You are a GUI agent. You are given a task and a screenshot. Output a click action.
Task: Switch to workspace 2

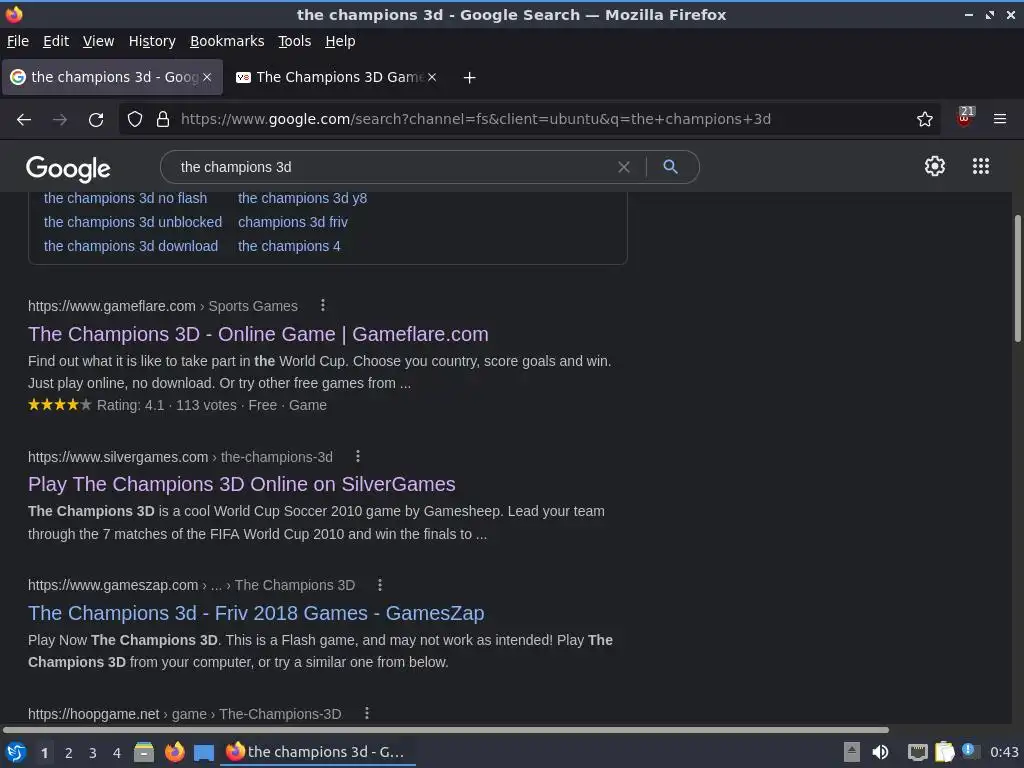tap(69, 753)
